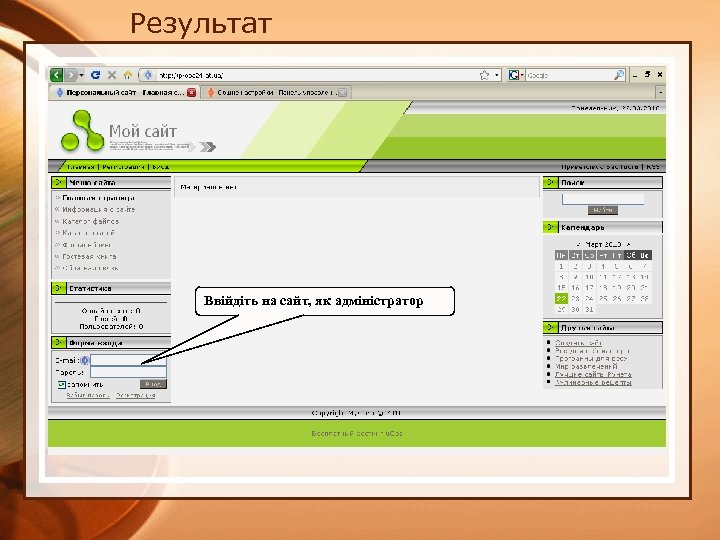Click the bookmark star in address bar
The height and width of the screenshot is (540, 720).
pyautogui.click(x=484, y=75)
